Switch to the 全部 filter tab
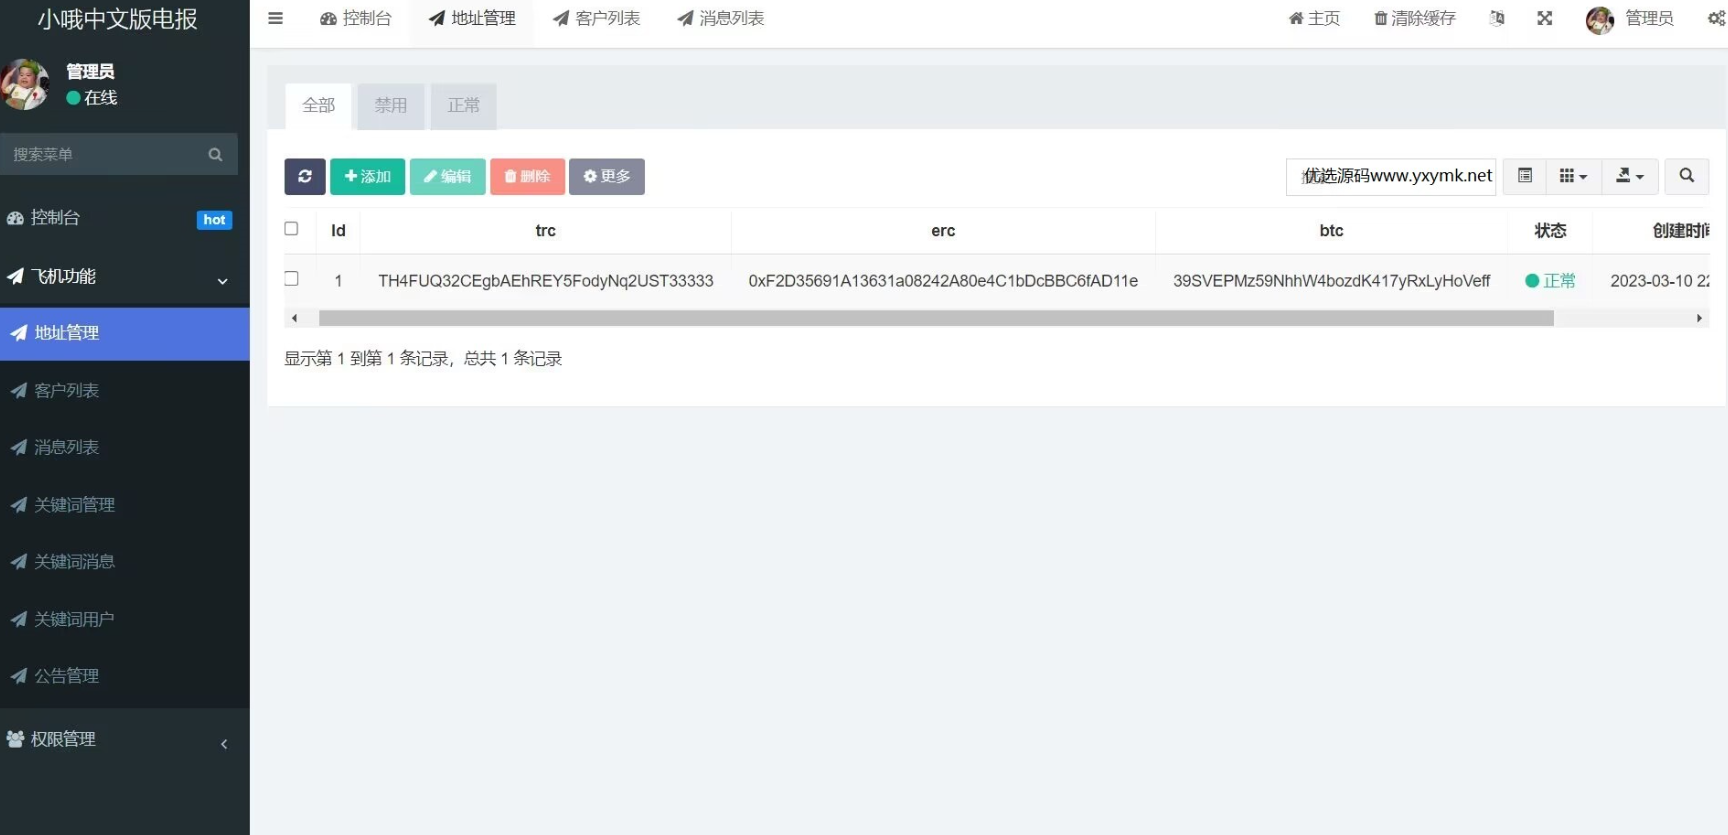The width and height of the screenshot is (1728, 835). (319, 106)
